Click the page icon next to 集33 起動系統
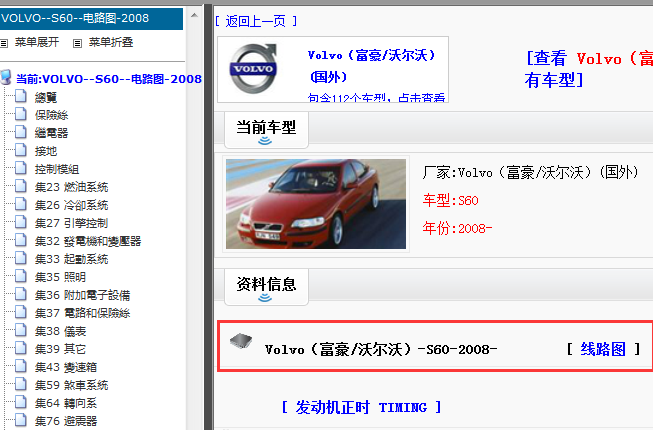 (21, 258)
